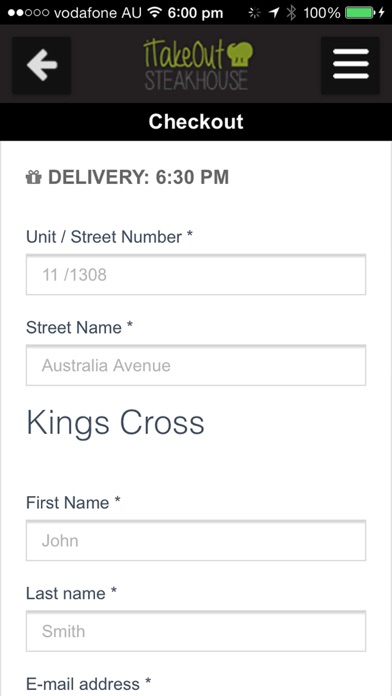Tap the Street Name label
The image size is (392, 696).
(x=79, y=328)
